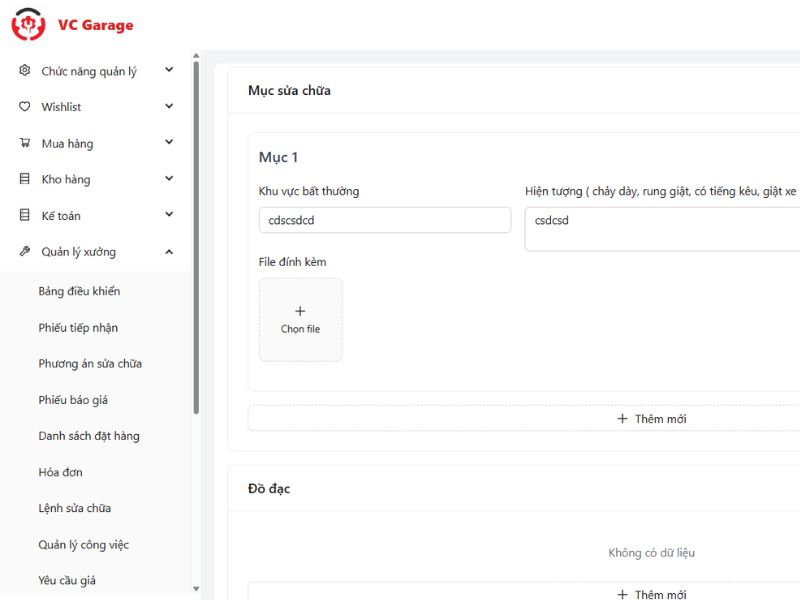Open Bảng điều khiển menu item
The width and height of the screenshot is (800, 600).
click(79, 291)
